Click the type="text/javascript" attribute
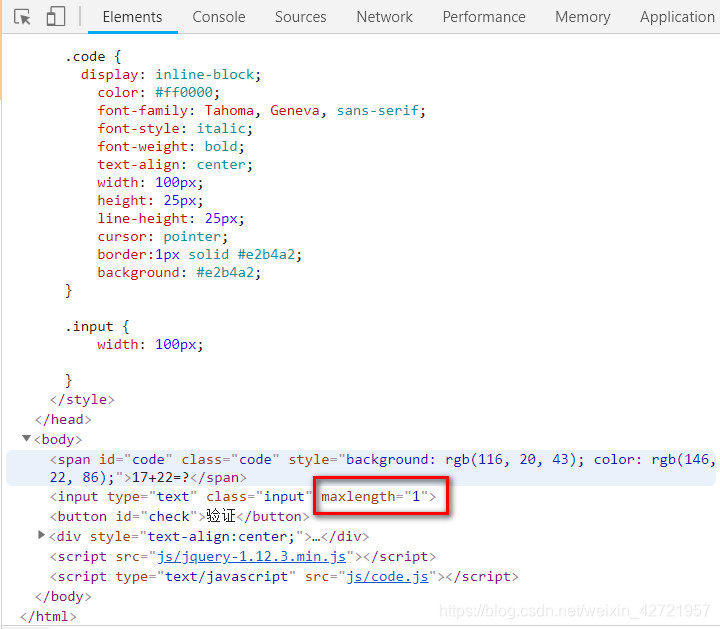Image resolution: width=720 pixels, height=629 pixels. [204, 577]
